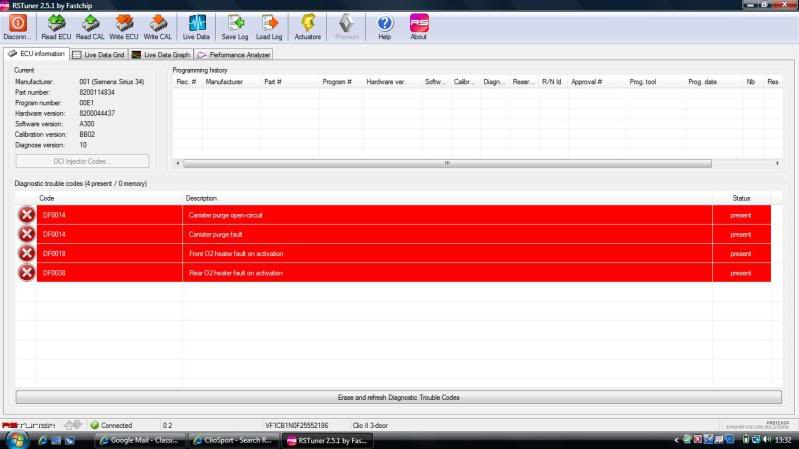Open the Actuators tool

[308, 25]
